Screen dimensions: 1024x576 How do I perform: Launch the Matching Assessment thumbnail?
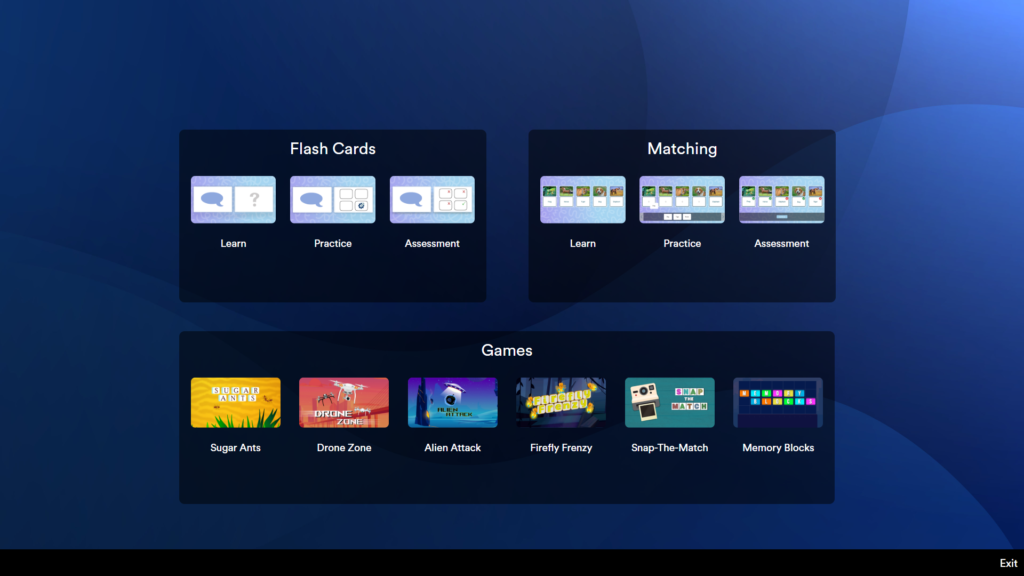click(x=782, y=199)
